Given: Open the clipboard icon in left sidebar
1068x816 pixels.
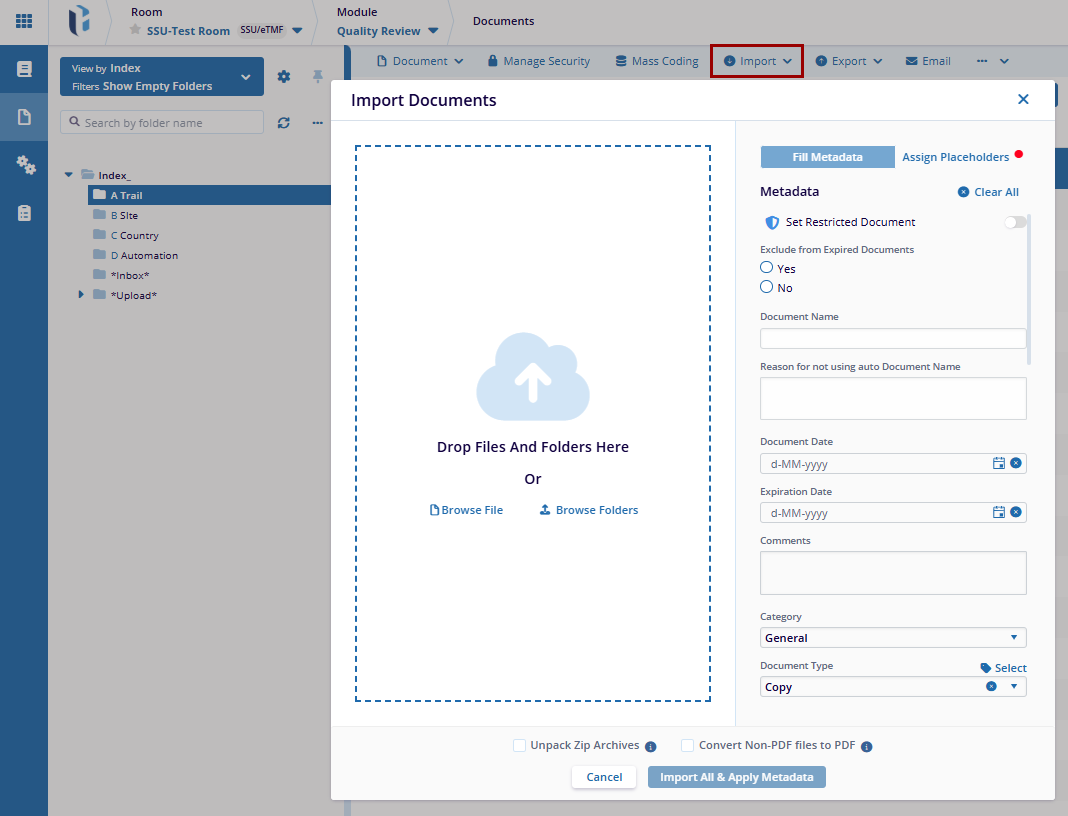Looking at the screenshot, I should (24, 213).
